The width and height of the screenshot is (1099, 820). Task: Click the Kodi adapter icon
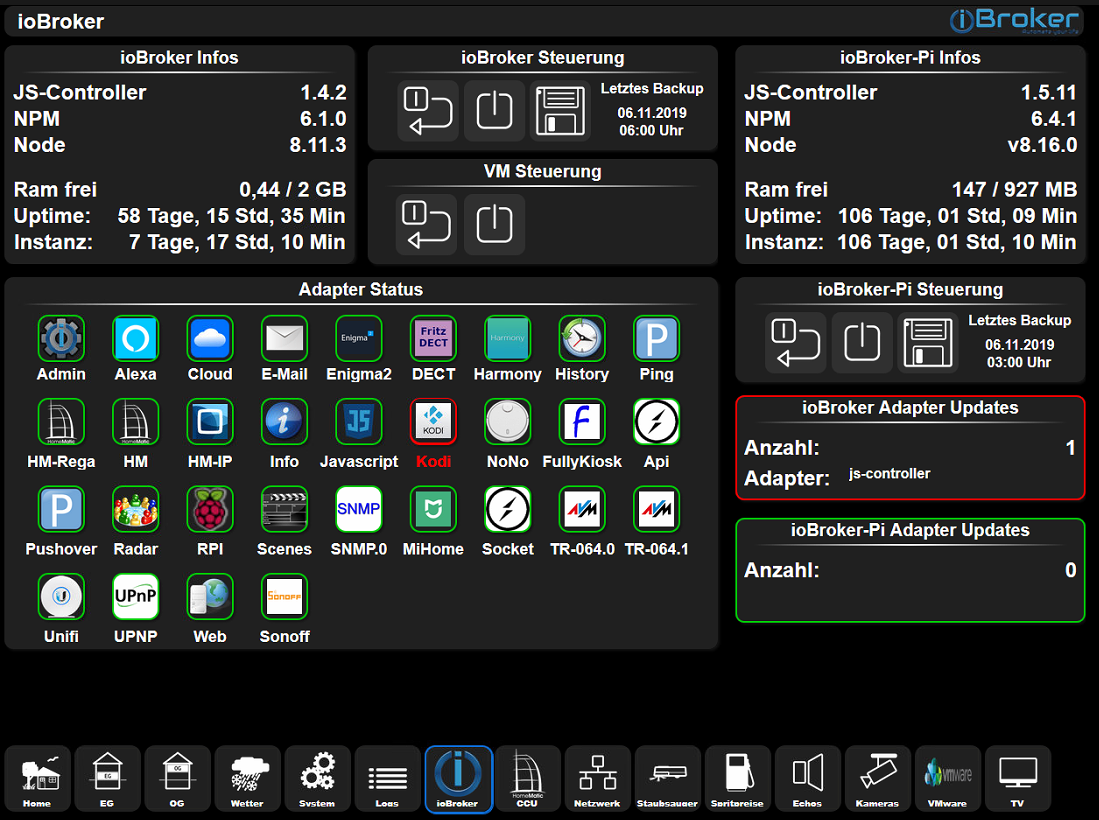coord(433,422)
